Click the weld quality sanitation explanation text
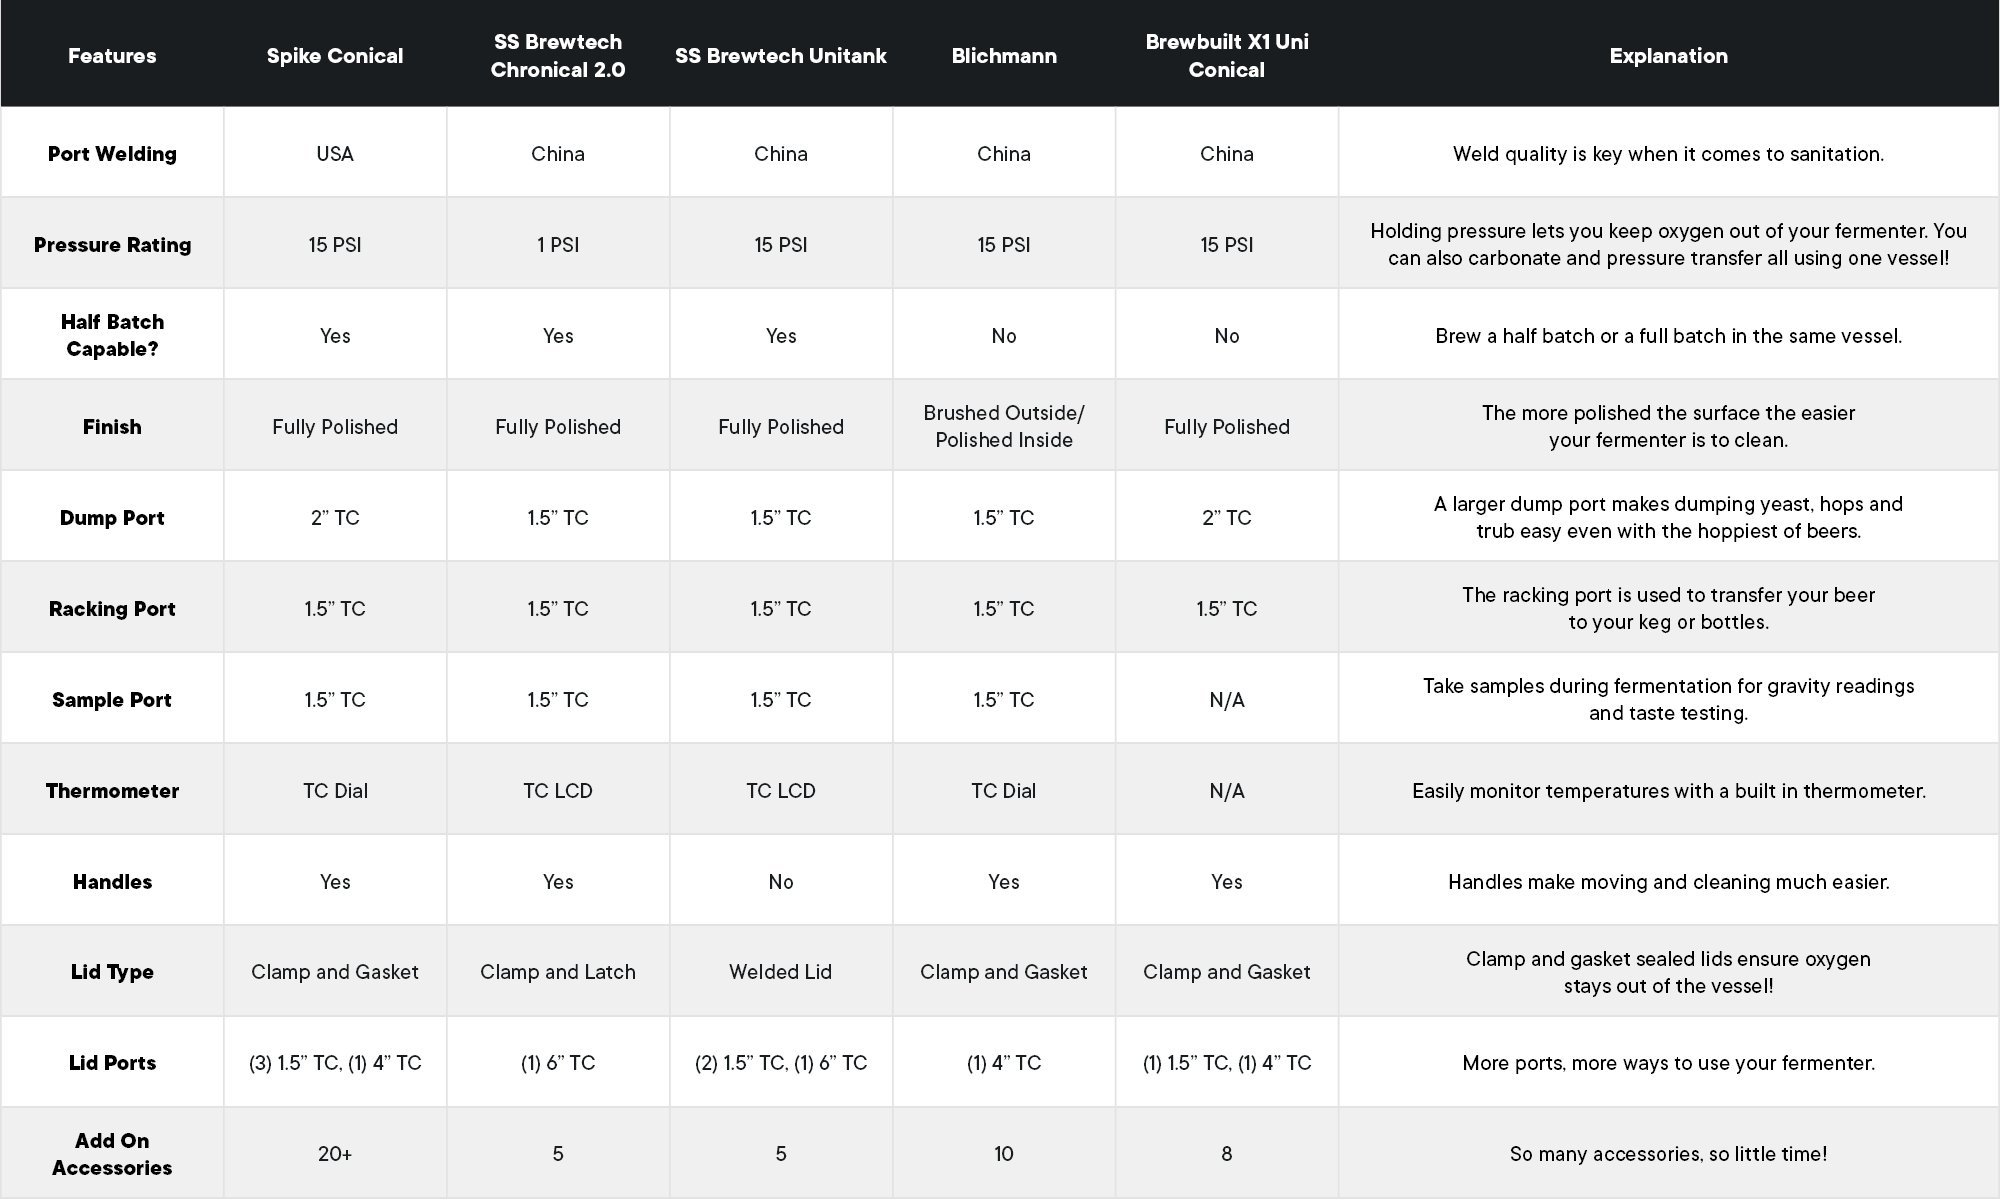 (1668, 154)
